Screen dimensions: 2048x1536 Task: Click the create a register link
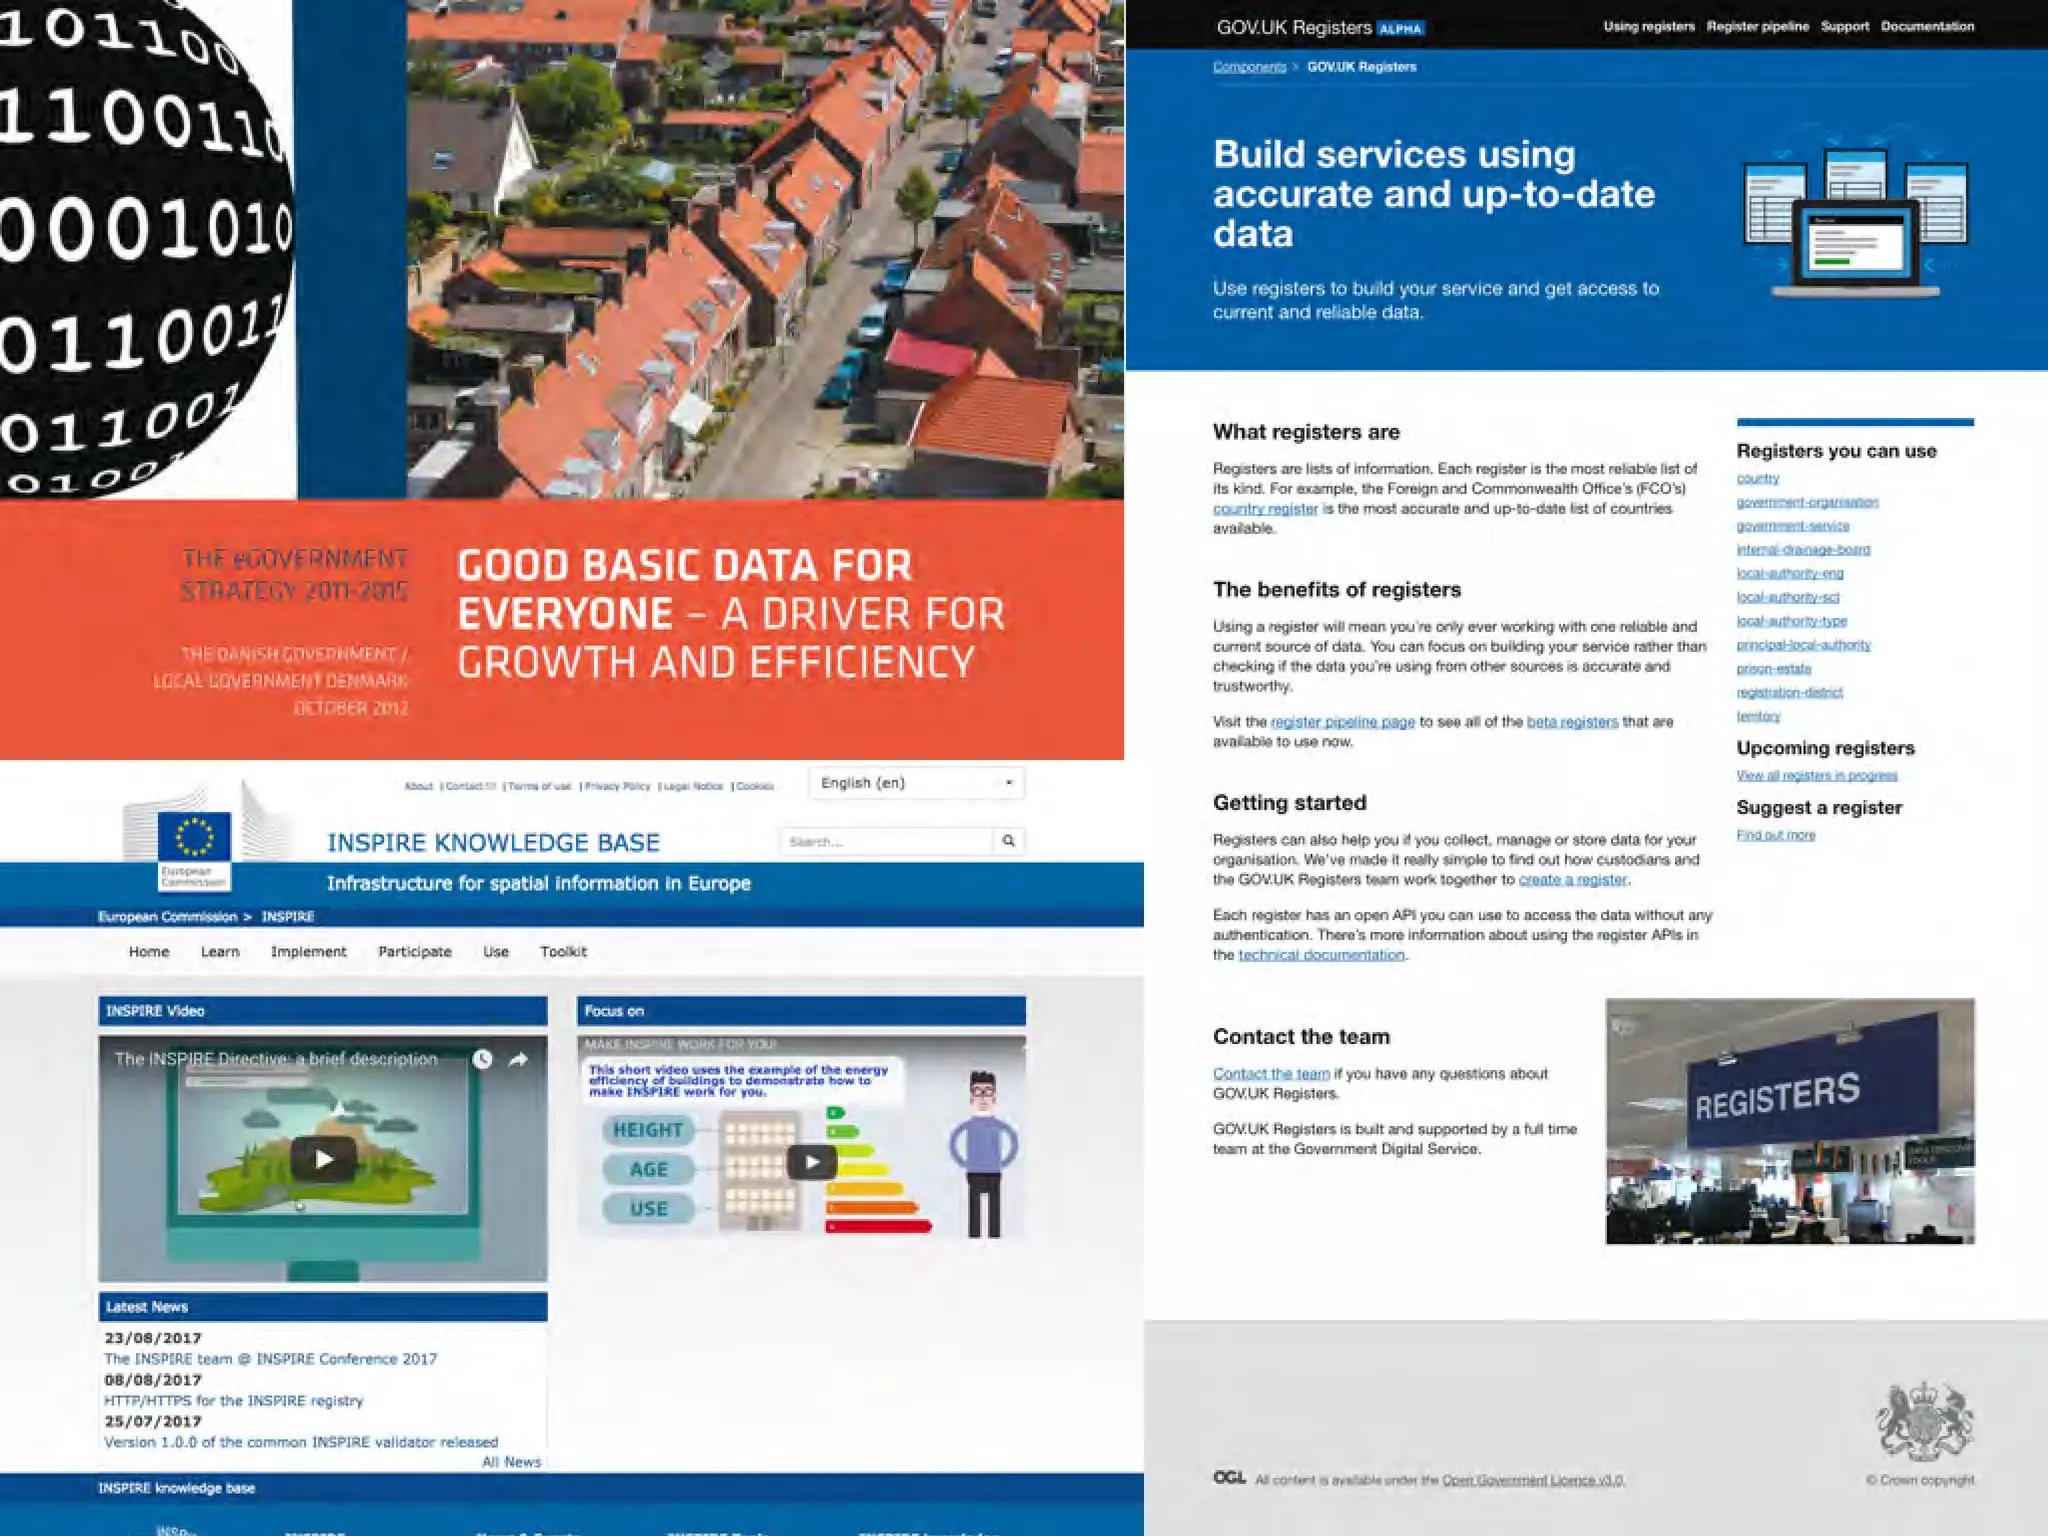pos(1572,880)
